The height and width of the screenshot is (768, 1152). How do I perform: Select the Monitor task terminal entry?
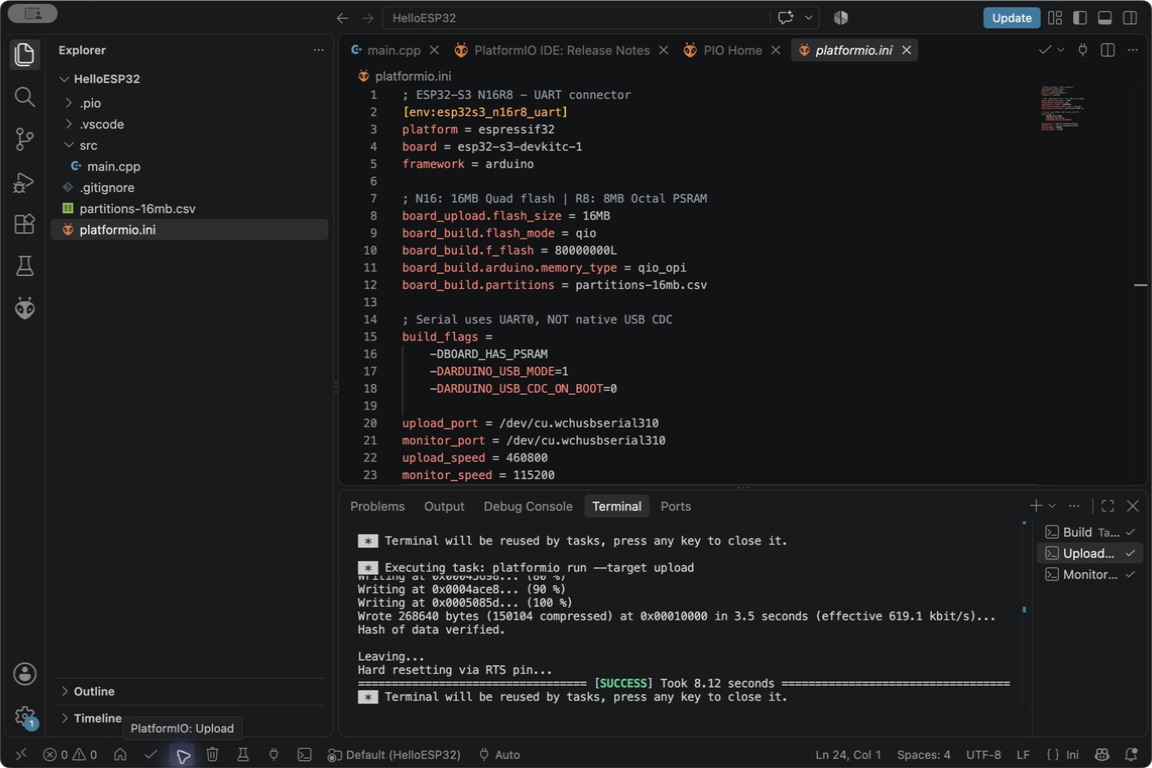[1090, 575]
